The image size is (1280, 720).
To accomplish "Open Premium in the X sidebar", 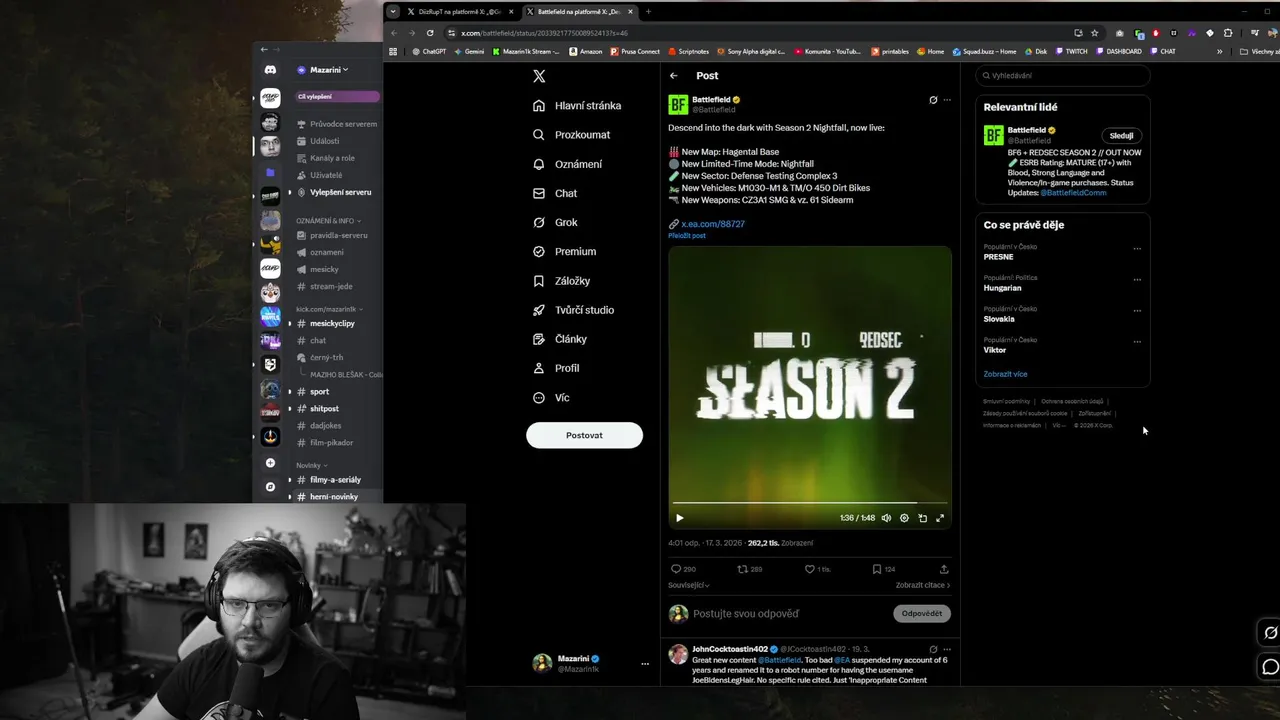I will pyautogui.click(x=564, y=251).
